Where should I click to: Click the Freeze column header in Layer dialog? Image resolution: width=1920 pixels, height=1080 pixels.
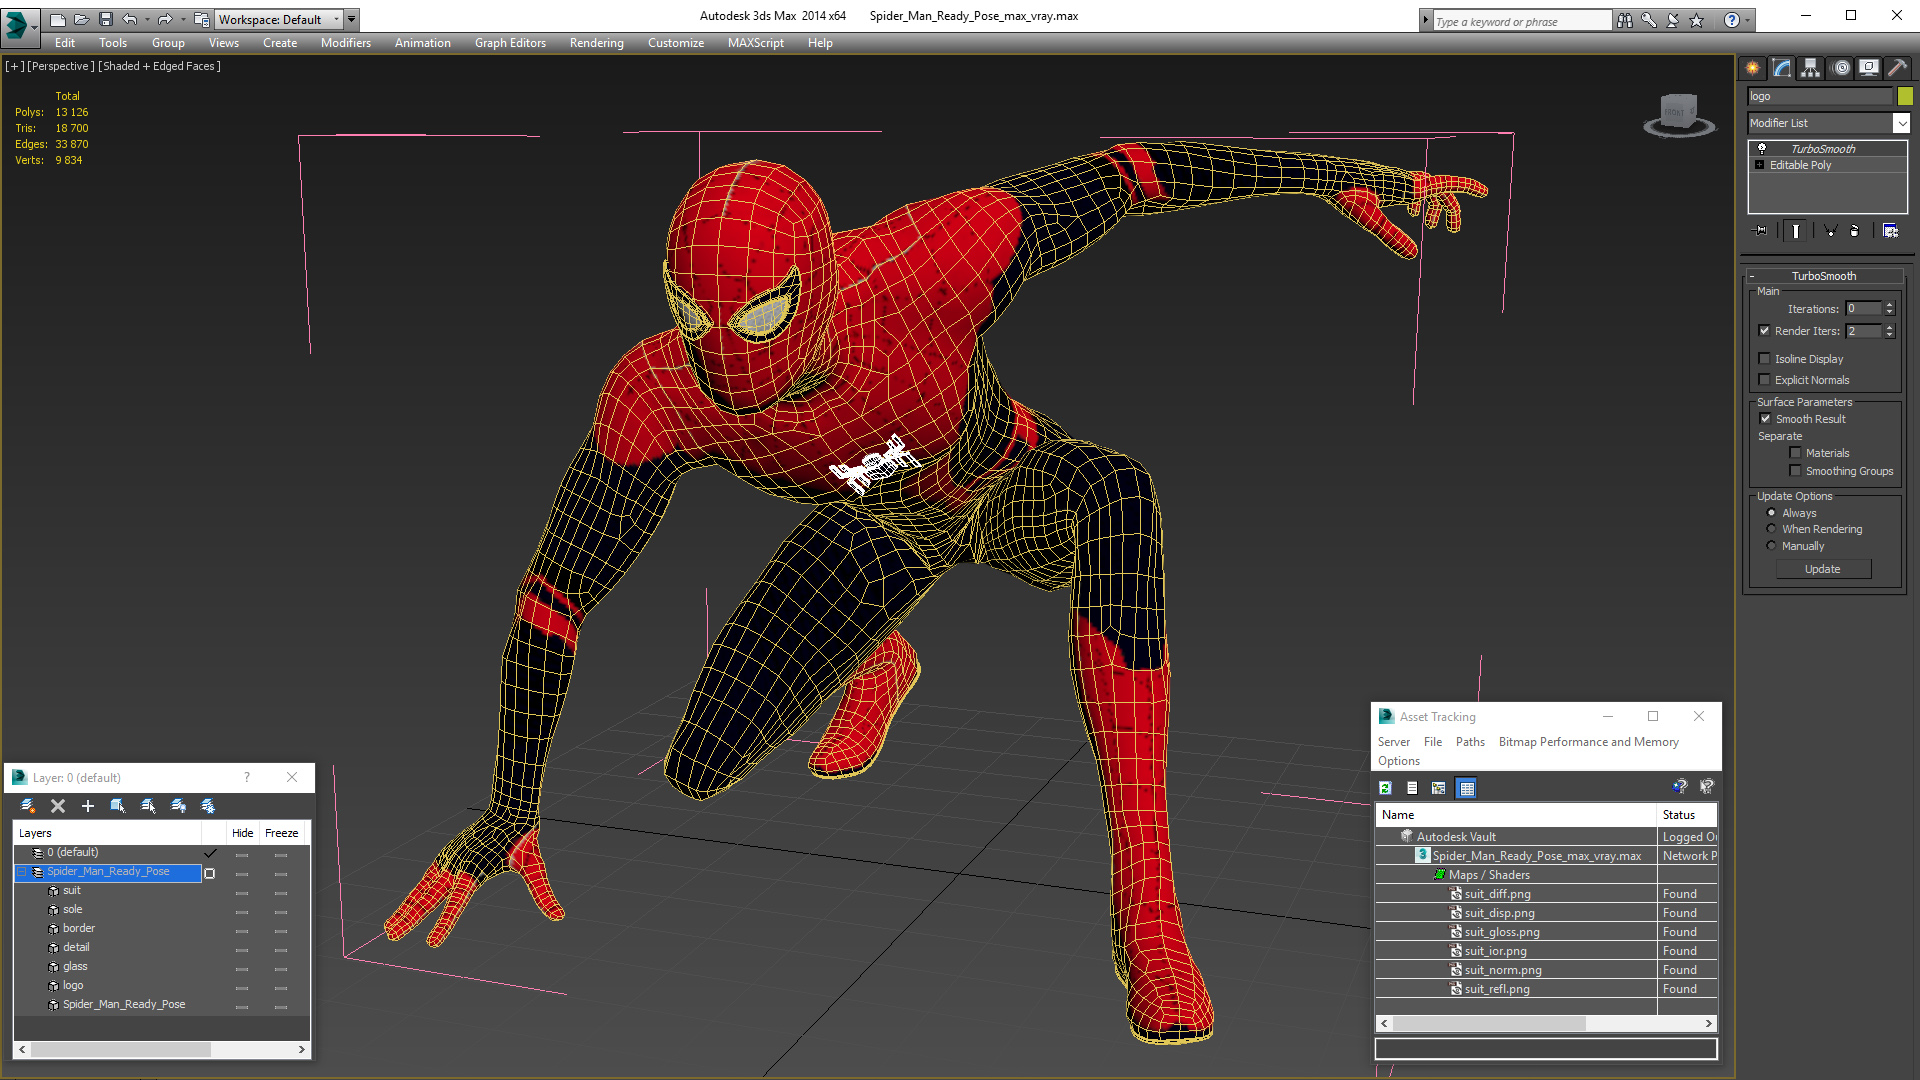coord(282,833)
